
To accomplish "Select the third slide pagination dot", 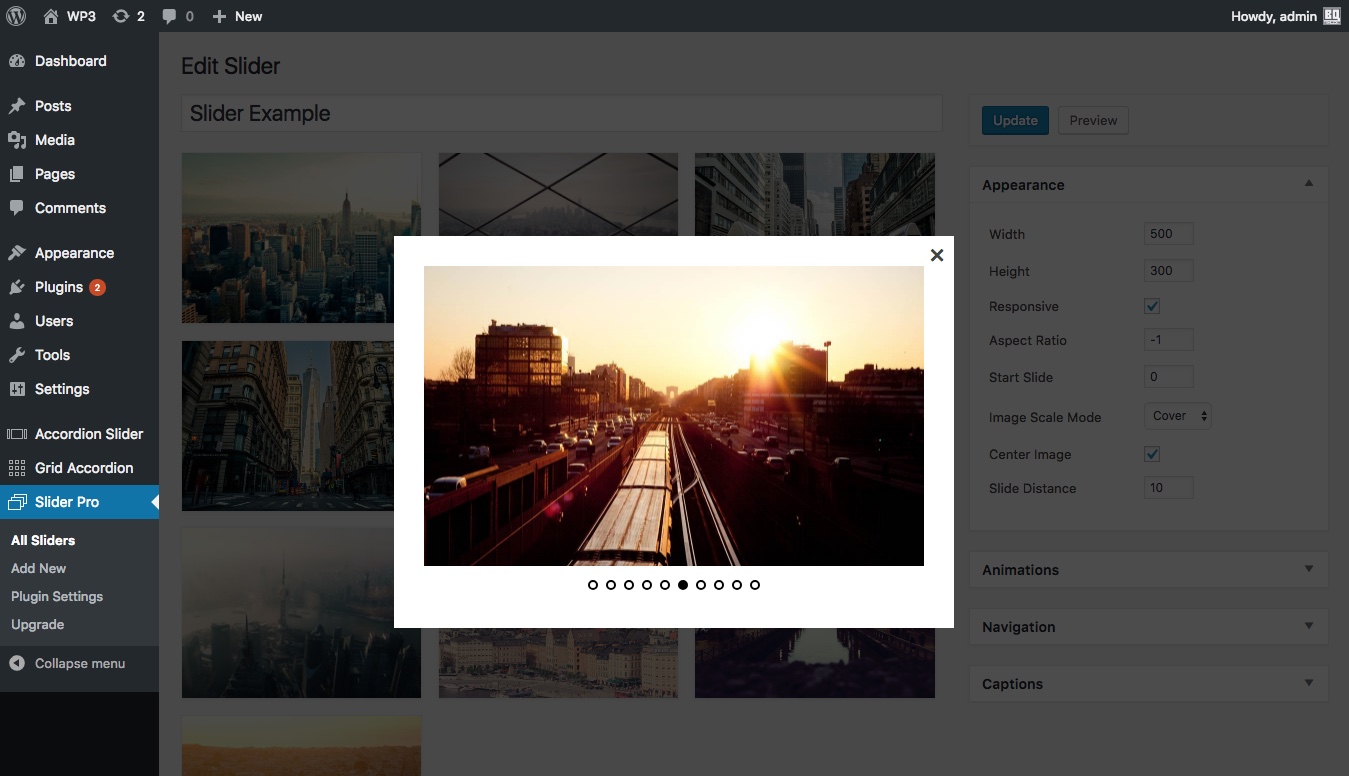I will click(x=629, y=585).
